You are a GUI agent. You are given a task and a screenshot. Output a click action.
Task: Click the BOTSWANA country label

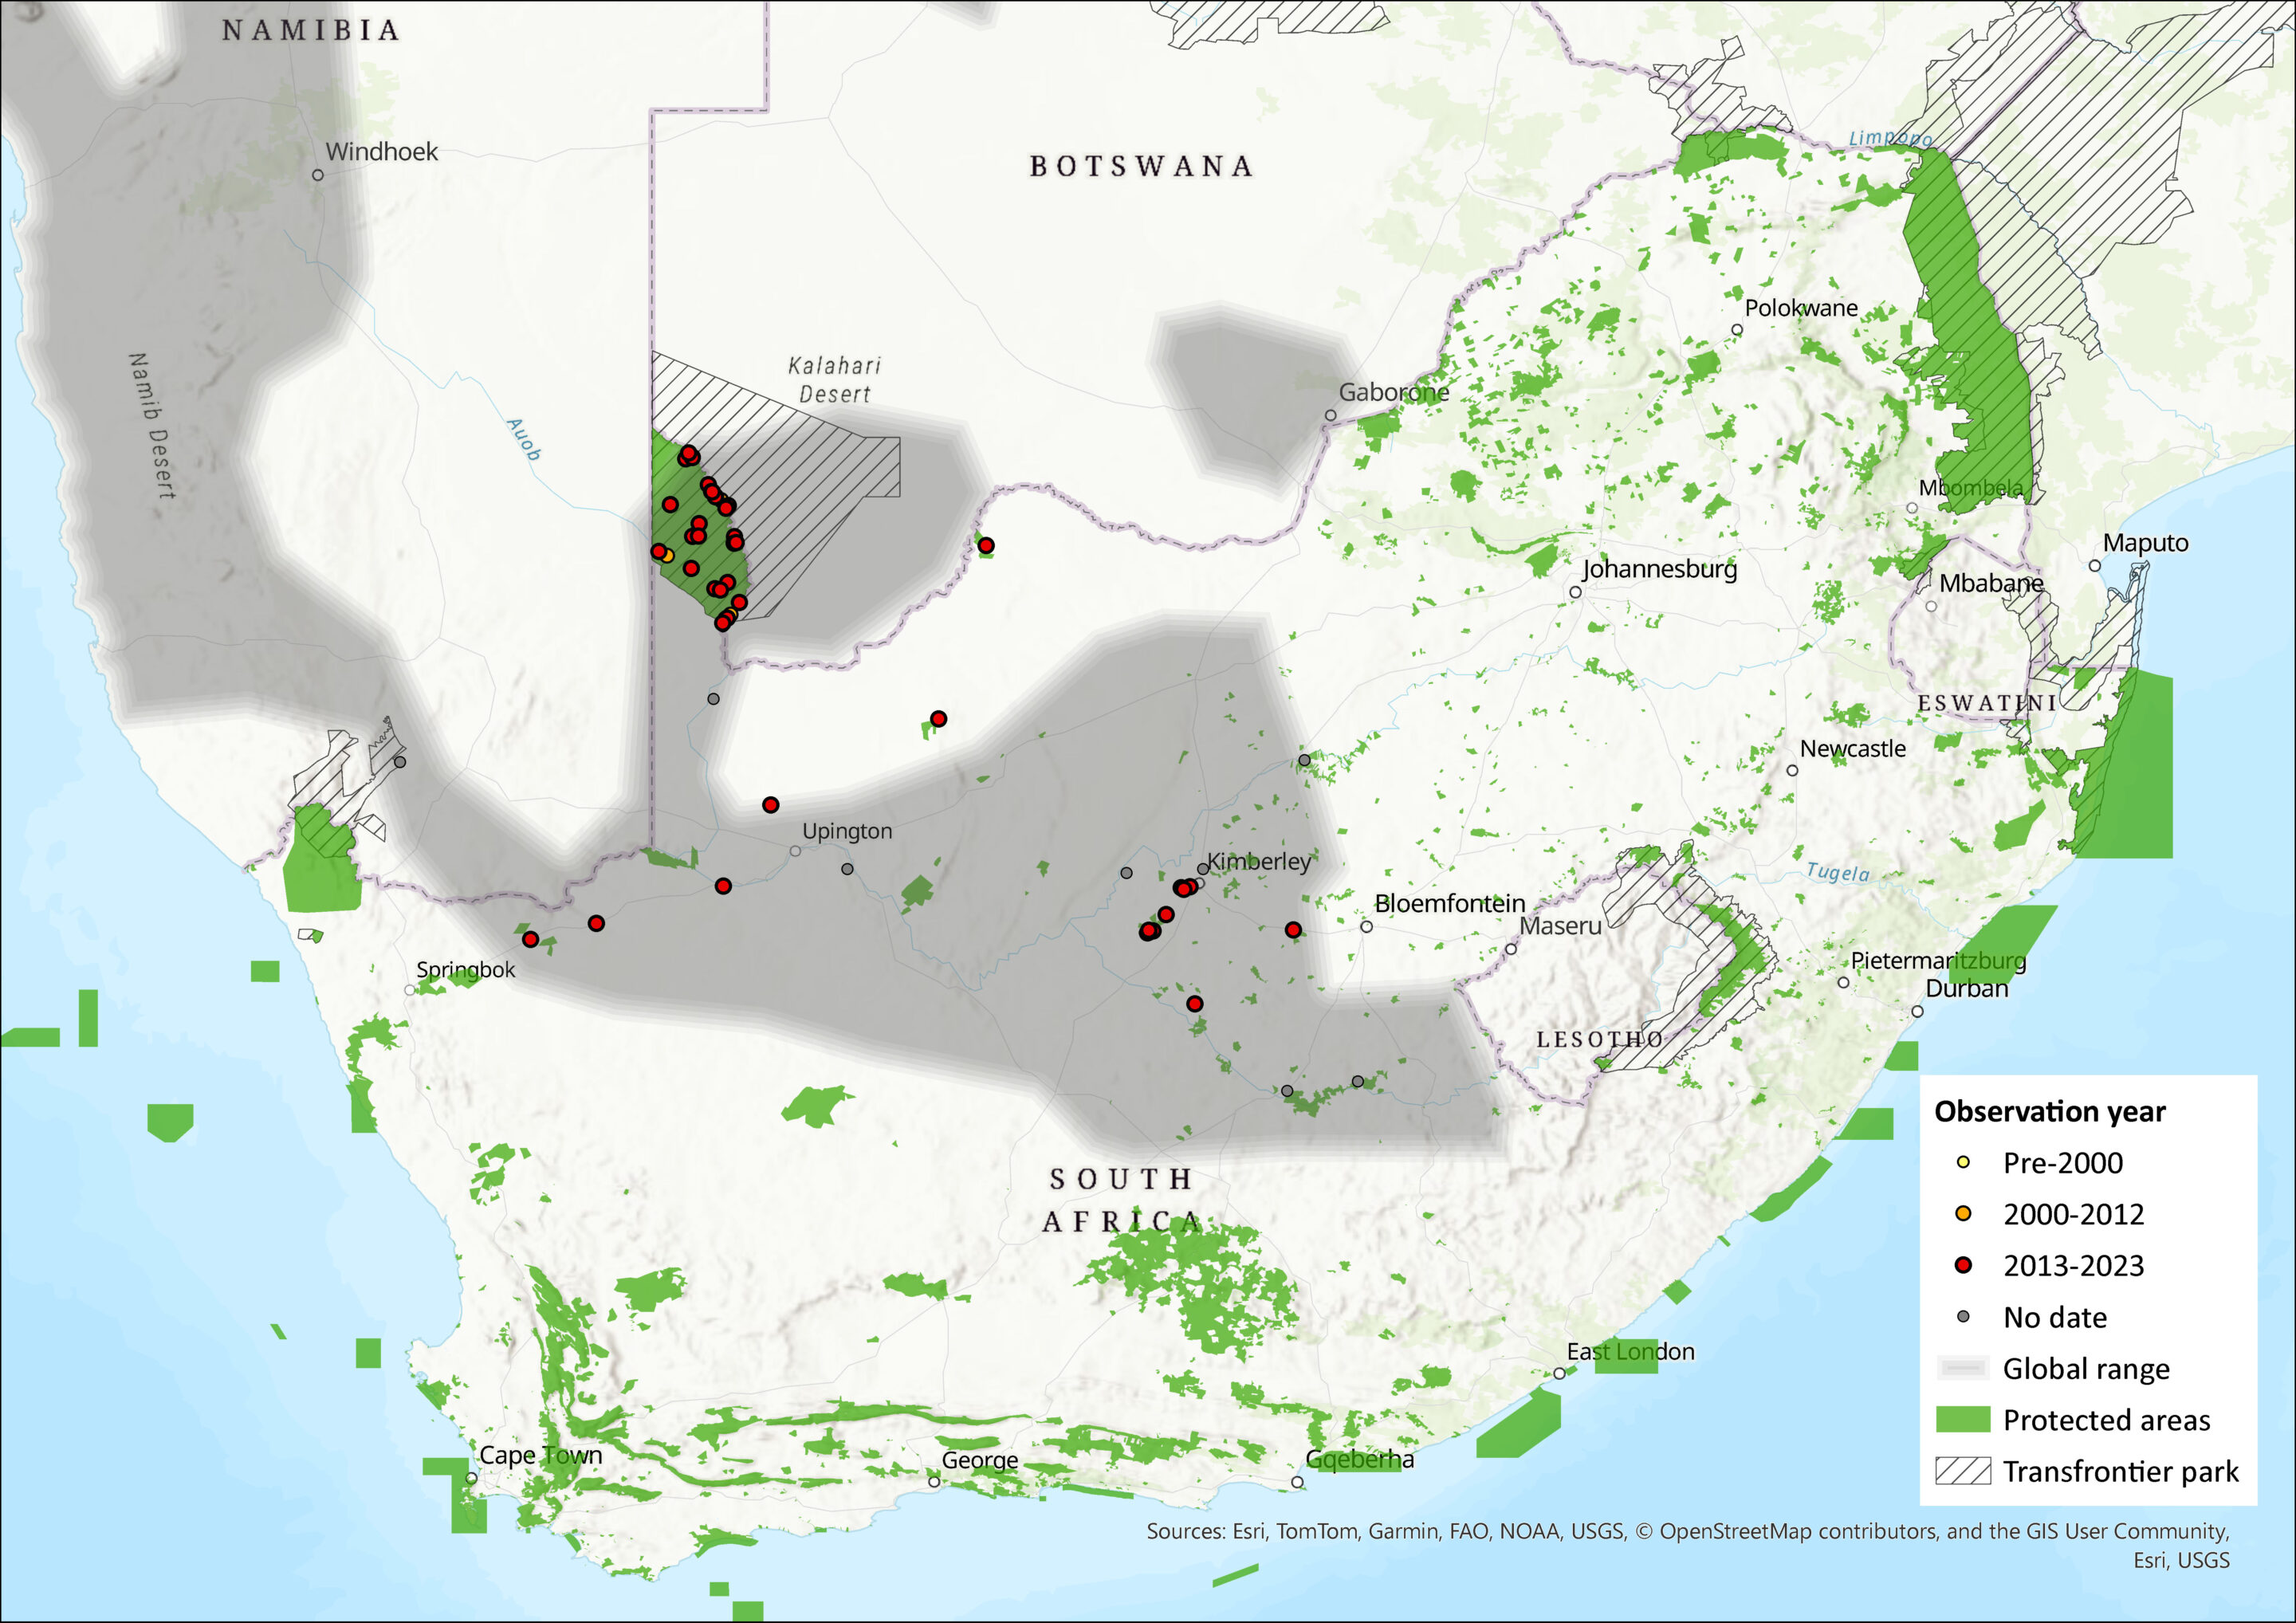[x=1141, y=166]
